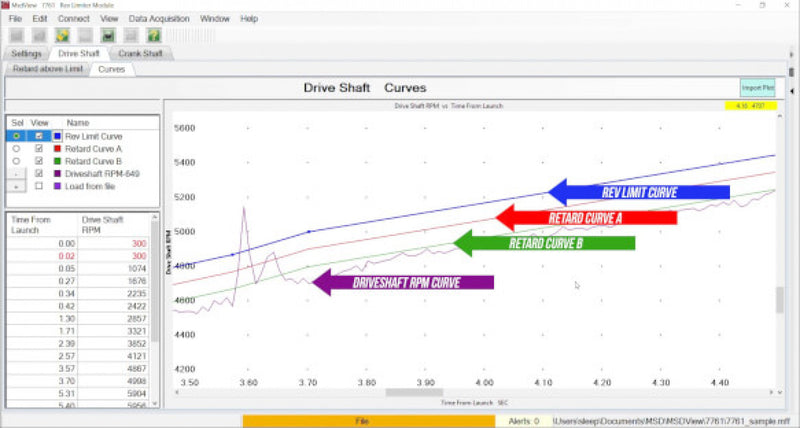The width and height of the screenshot is (800, 428).
Task: Switch to the Crank Shaft tab
Action: pos(140,54)
